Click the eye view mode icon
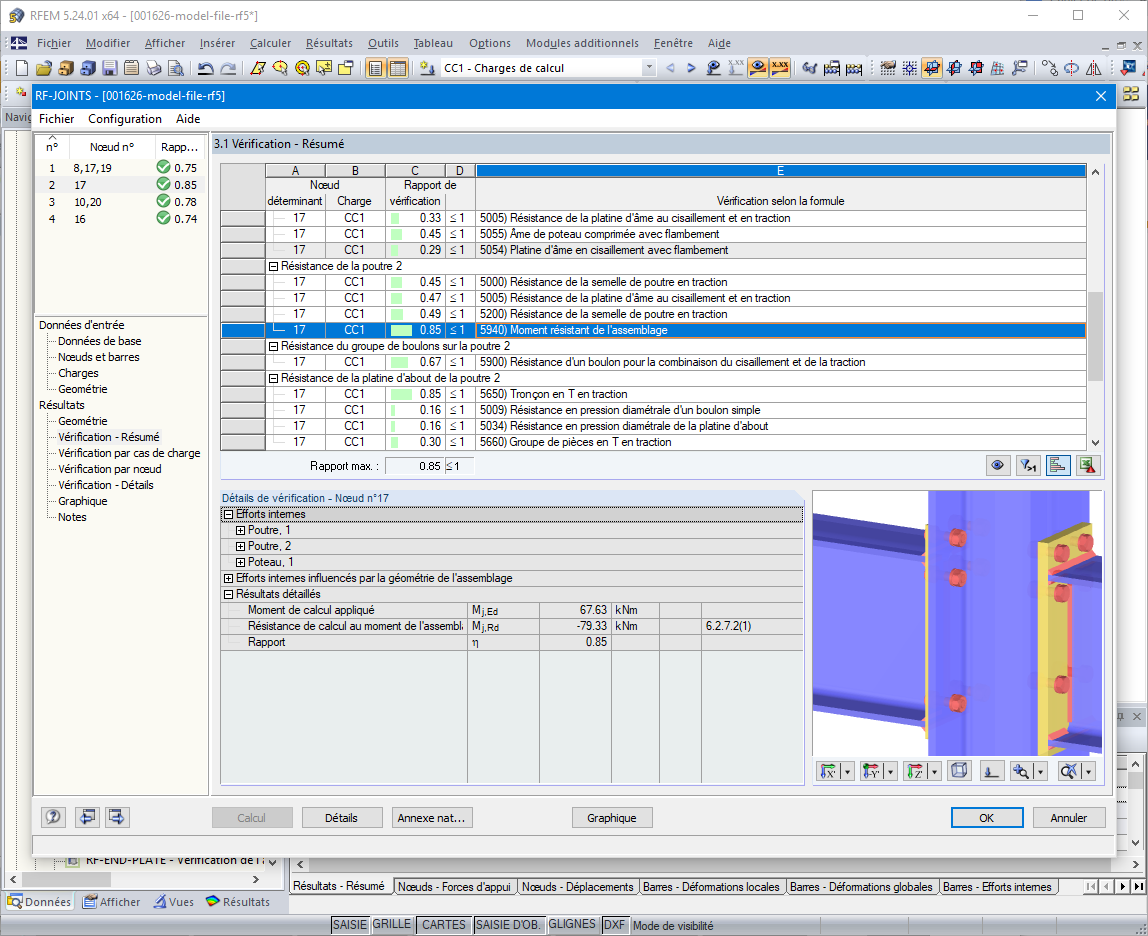This screenshot has height=936, width=1148. tap(997, 466)
